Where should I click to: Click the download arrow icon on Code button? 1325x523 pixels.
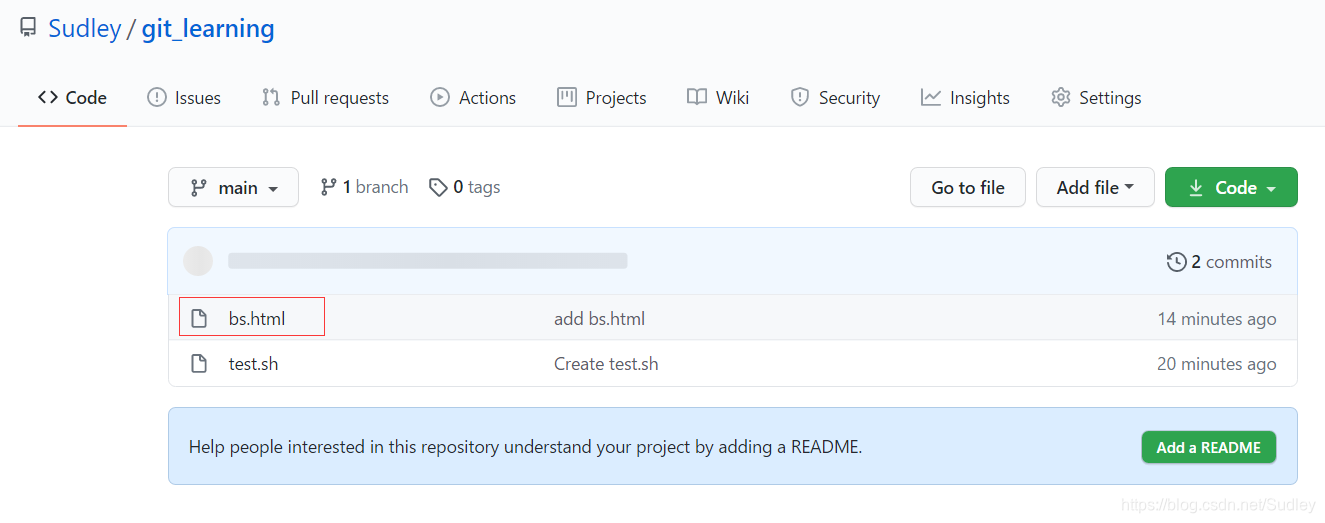tap(1196, 188)
